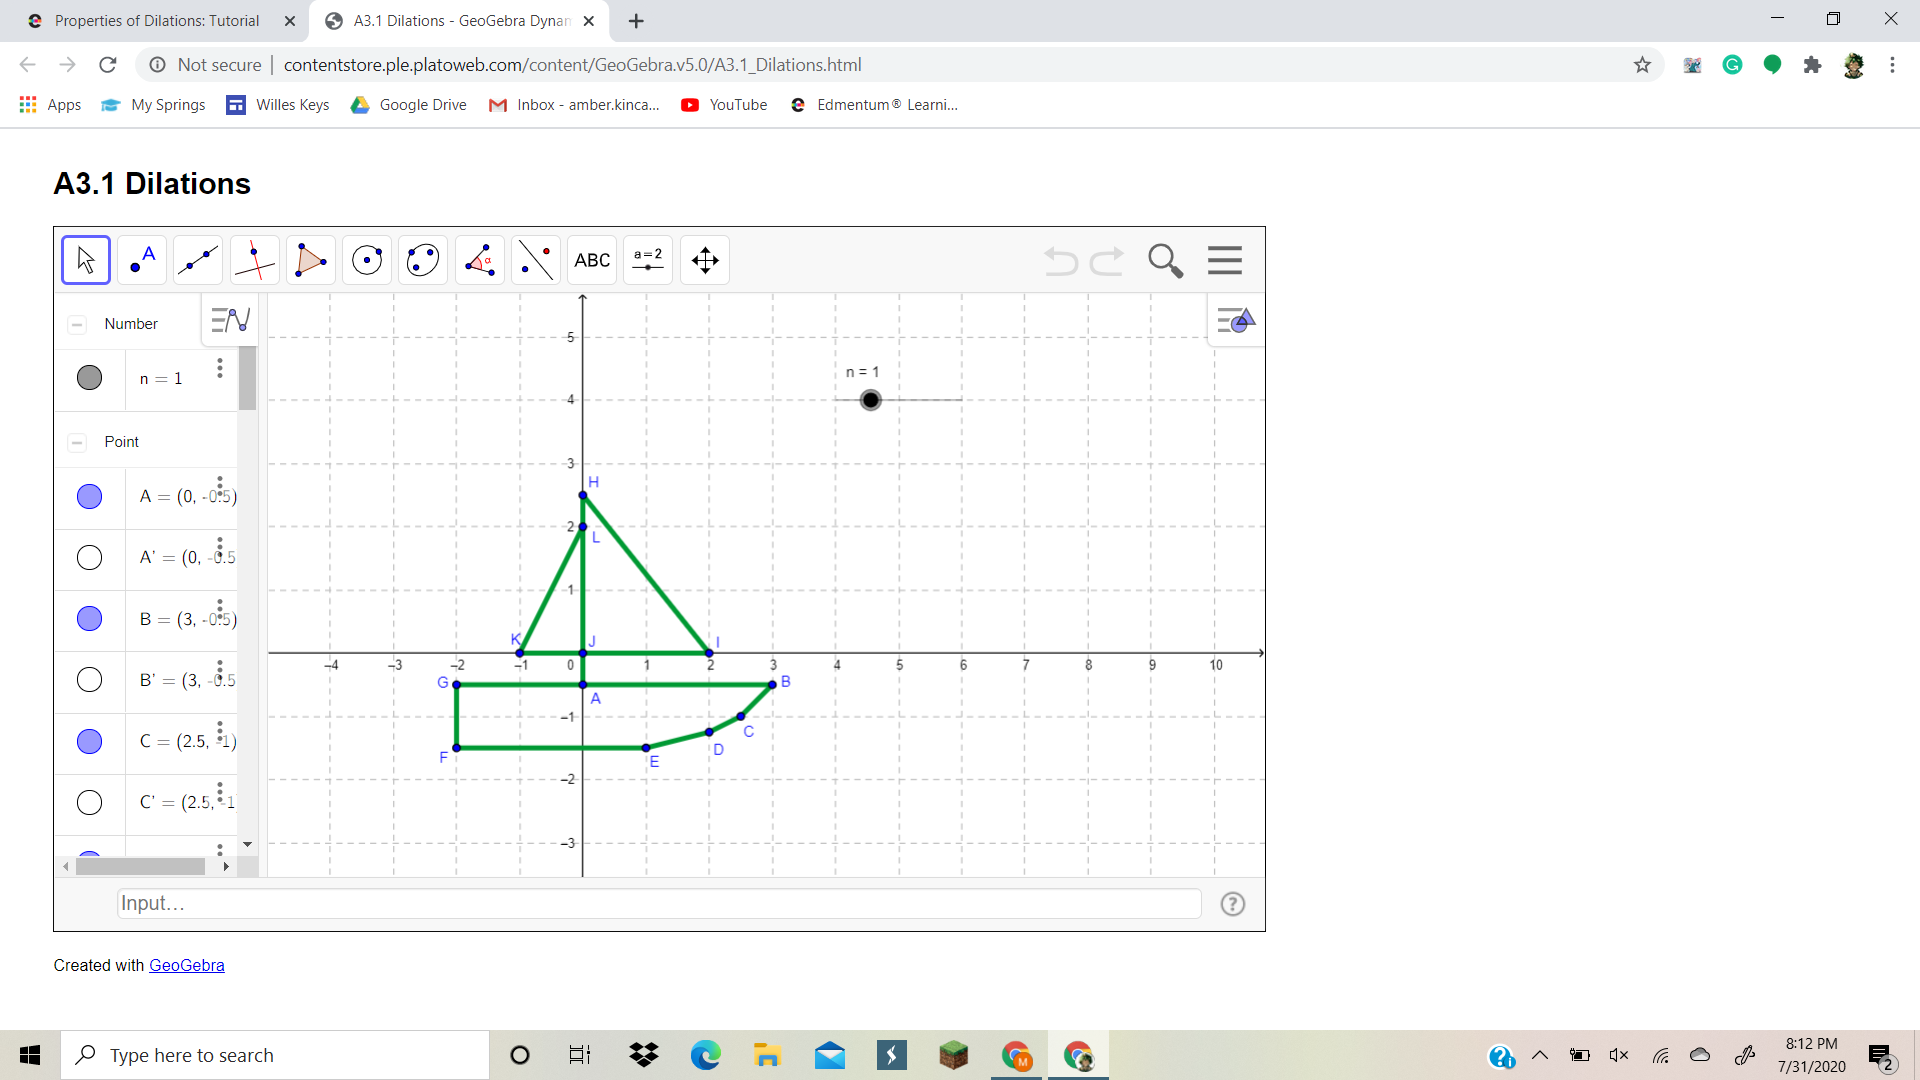Image resolution: width=1920 pixels, height=1080 pixels.
Task: Select the Point tool in GeoGebra
Action: [x=141, y=260]
